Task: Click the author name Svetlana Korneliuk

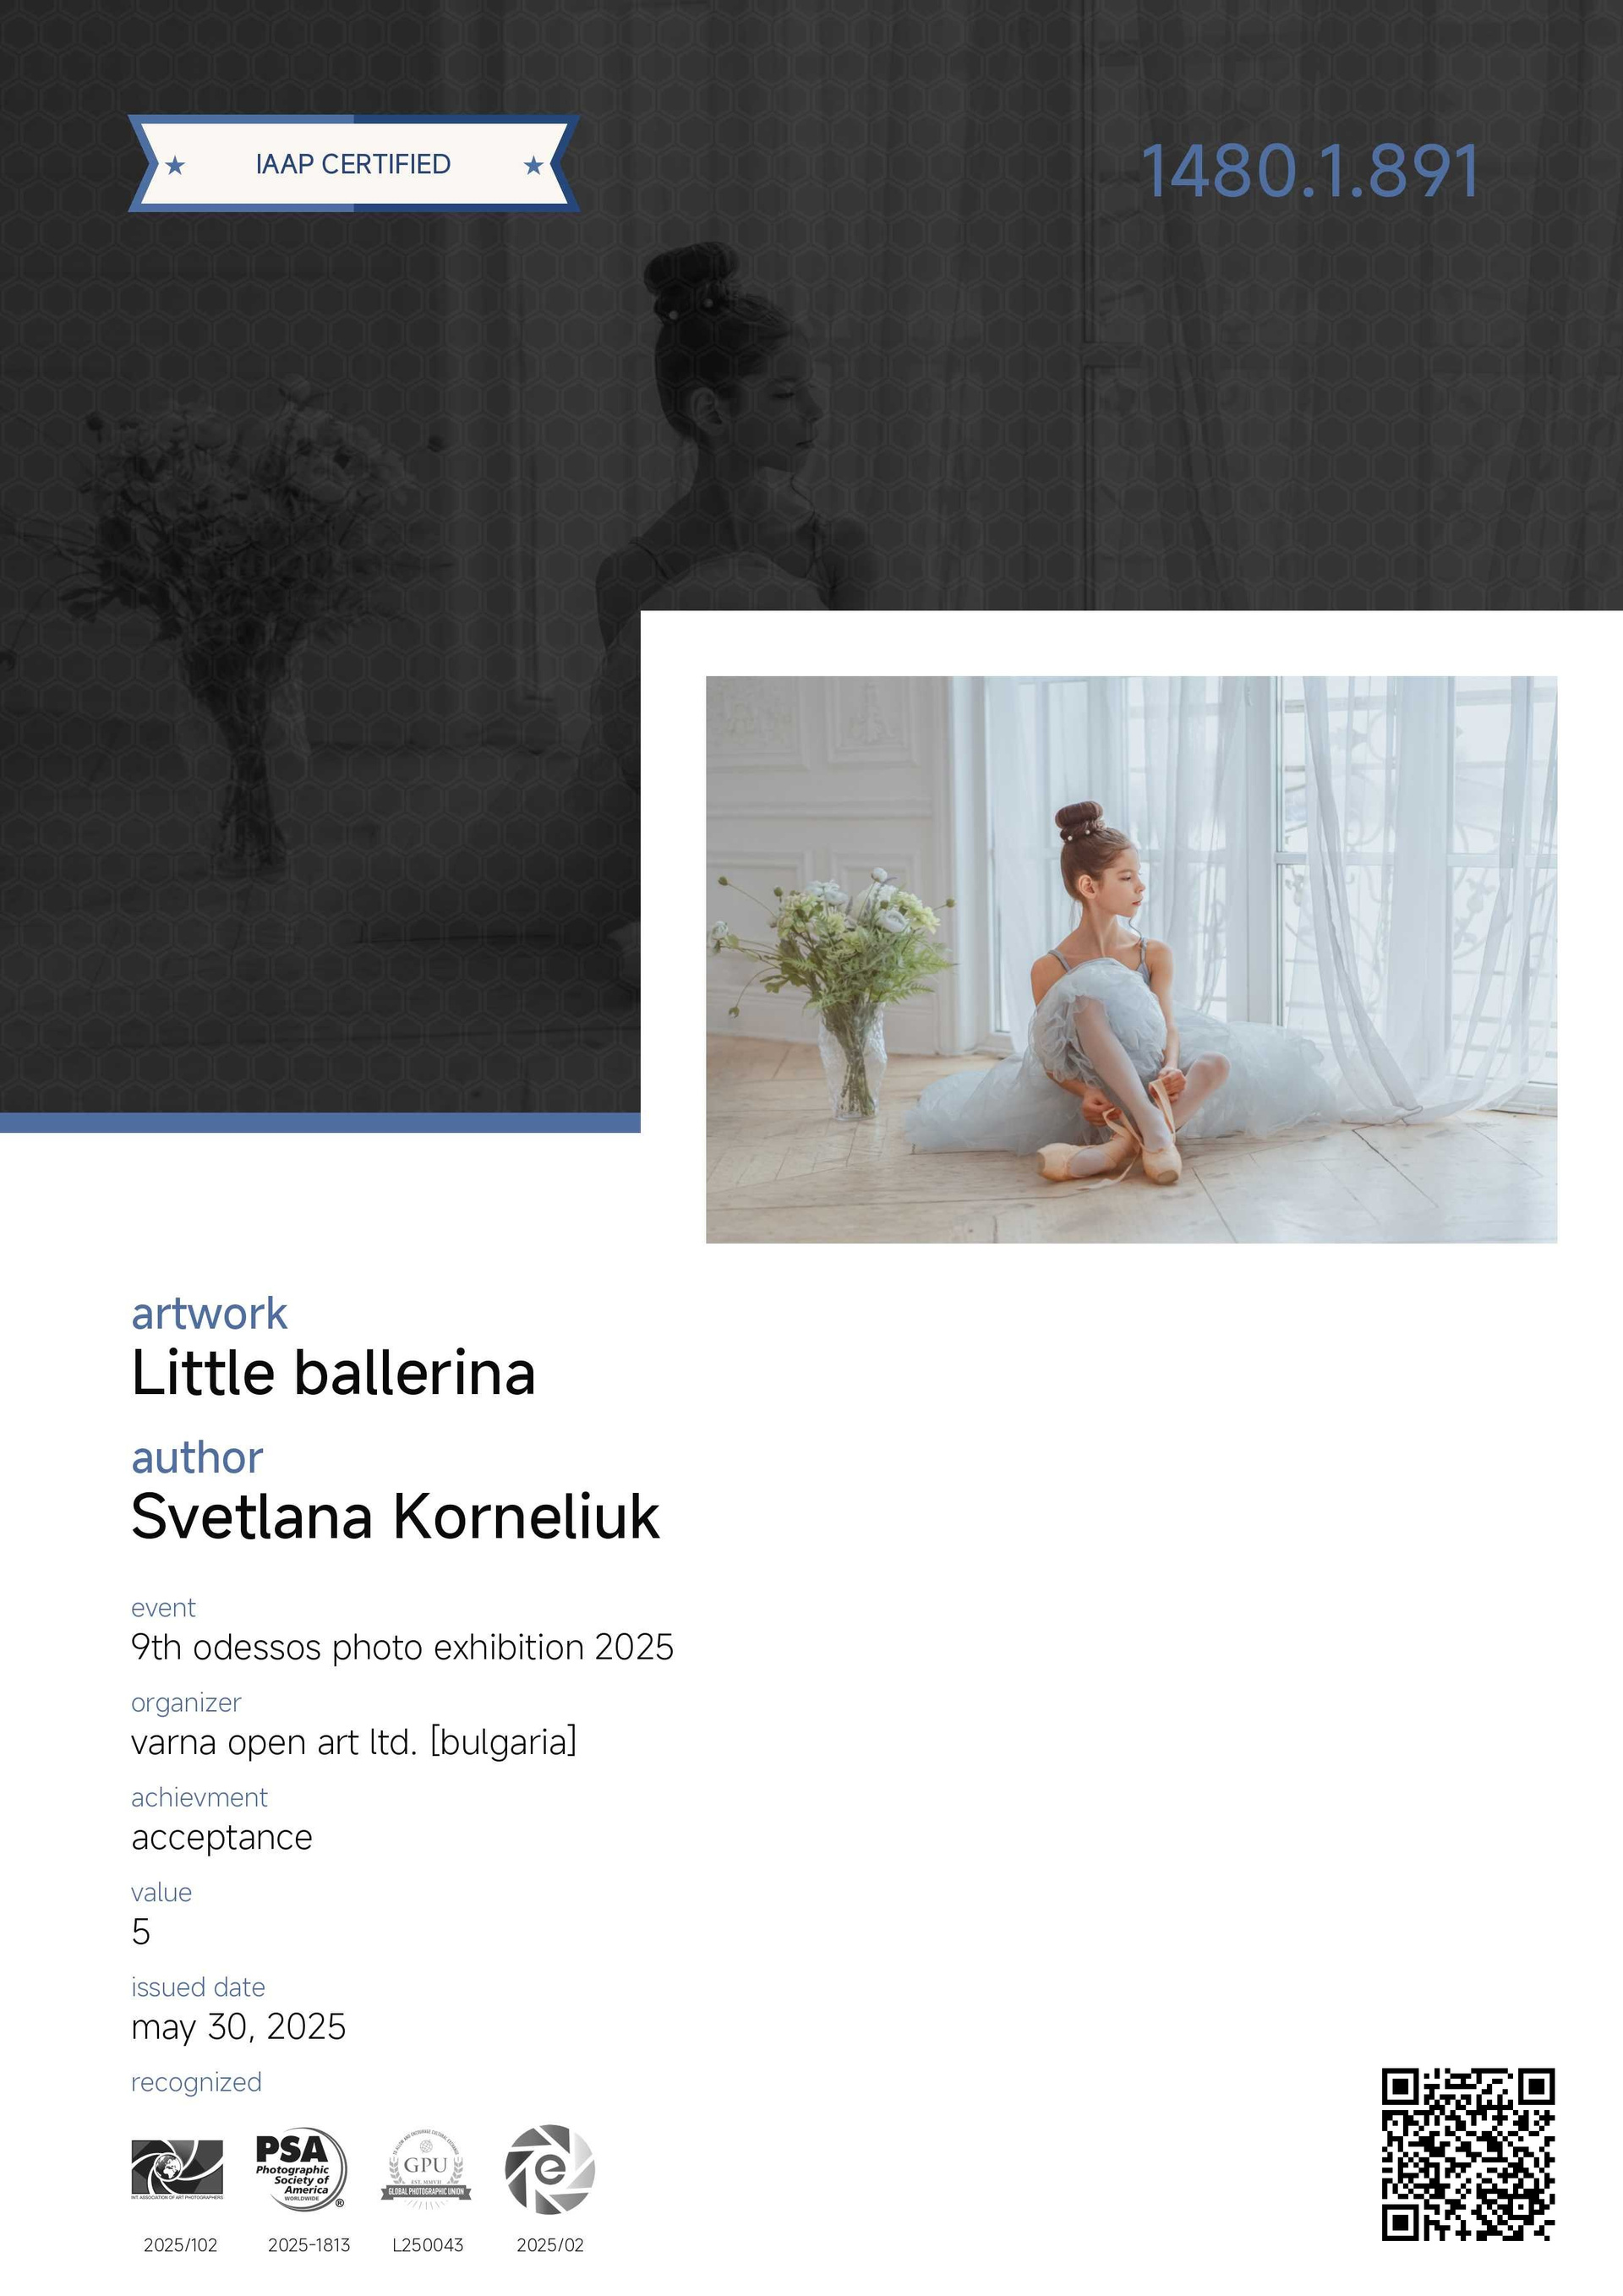Action: (x=395, y=1517)
